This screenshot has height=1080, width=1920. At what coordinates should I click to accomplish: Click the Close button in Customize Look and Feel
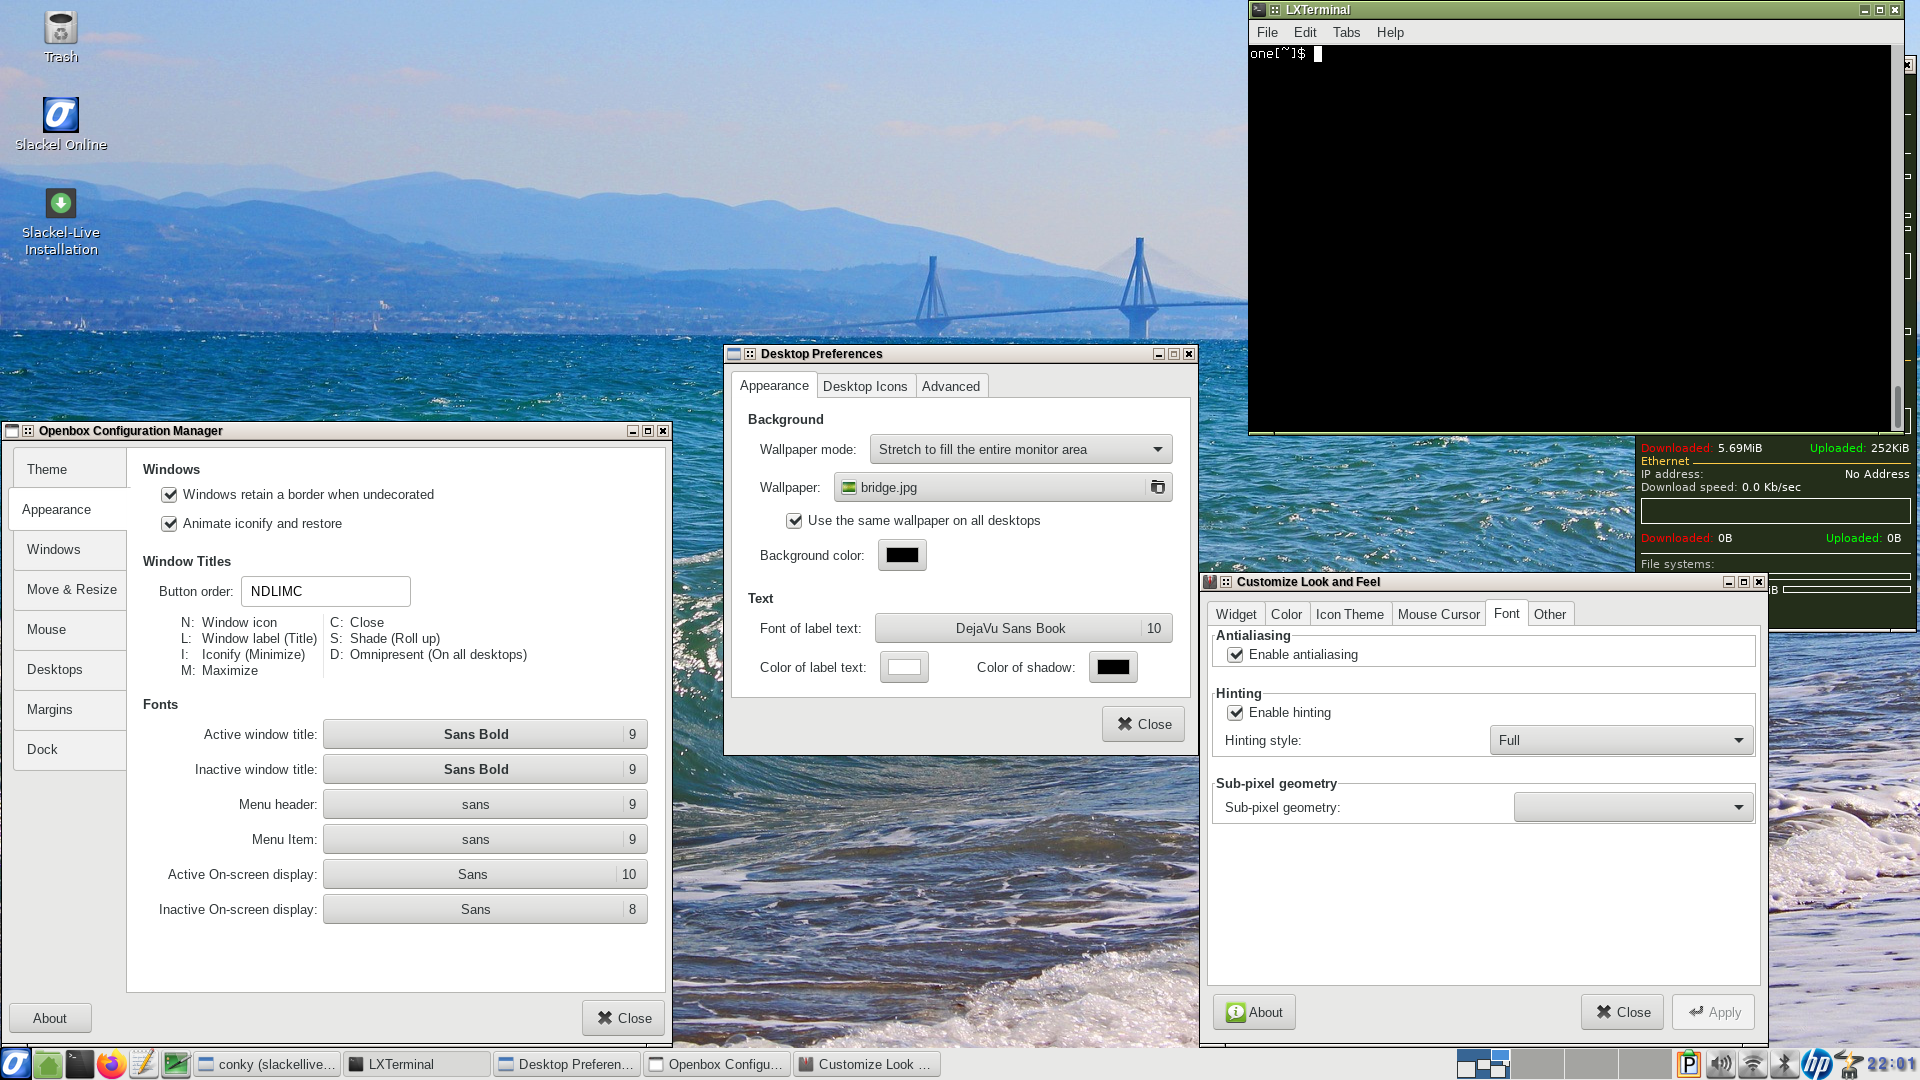pos(1622,1012)
